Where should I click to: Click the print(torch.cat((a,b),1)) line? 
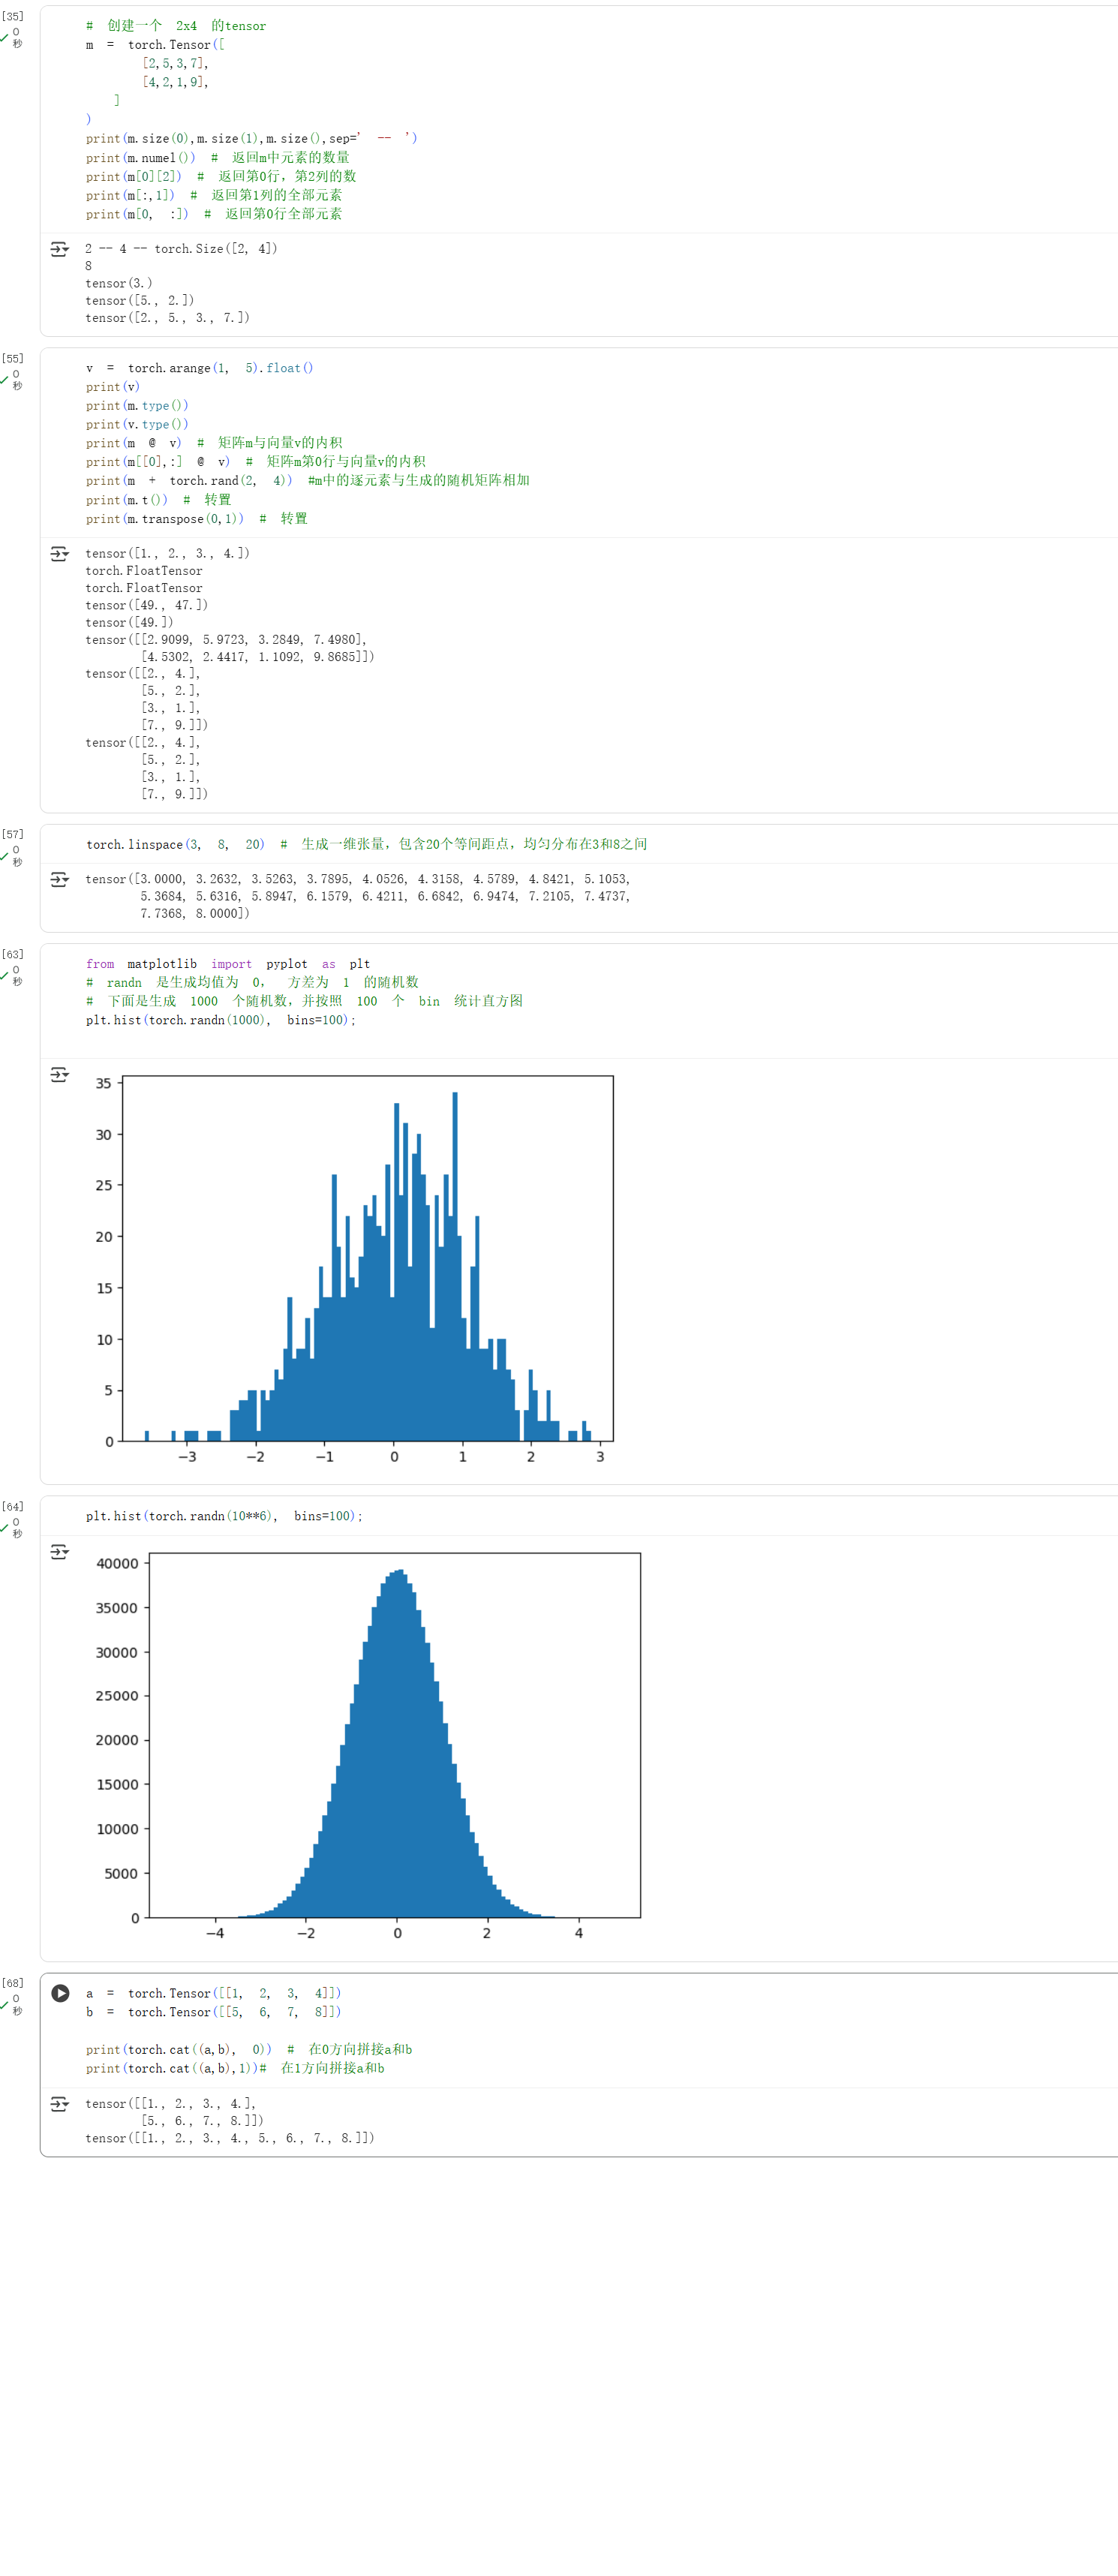pos(235,2068)
